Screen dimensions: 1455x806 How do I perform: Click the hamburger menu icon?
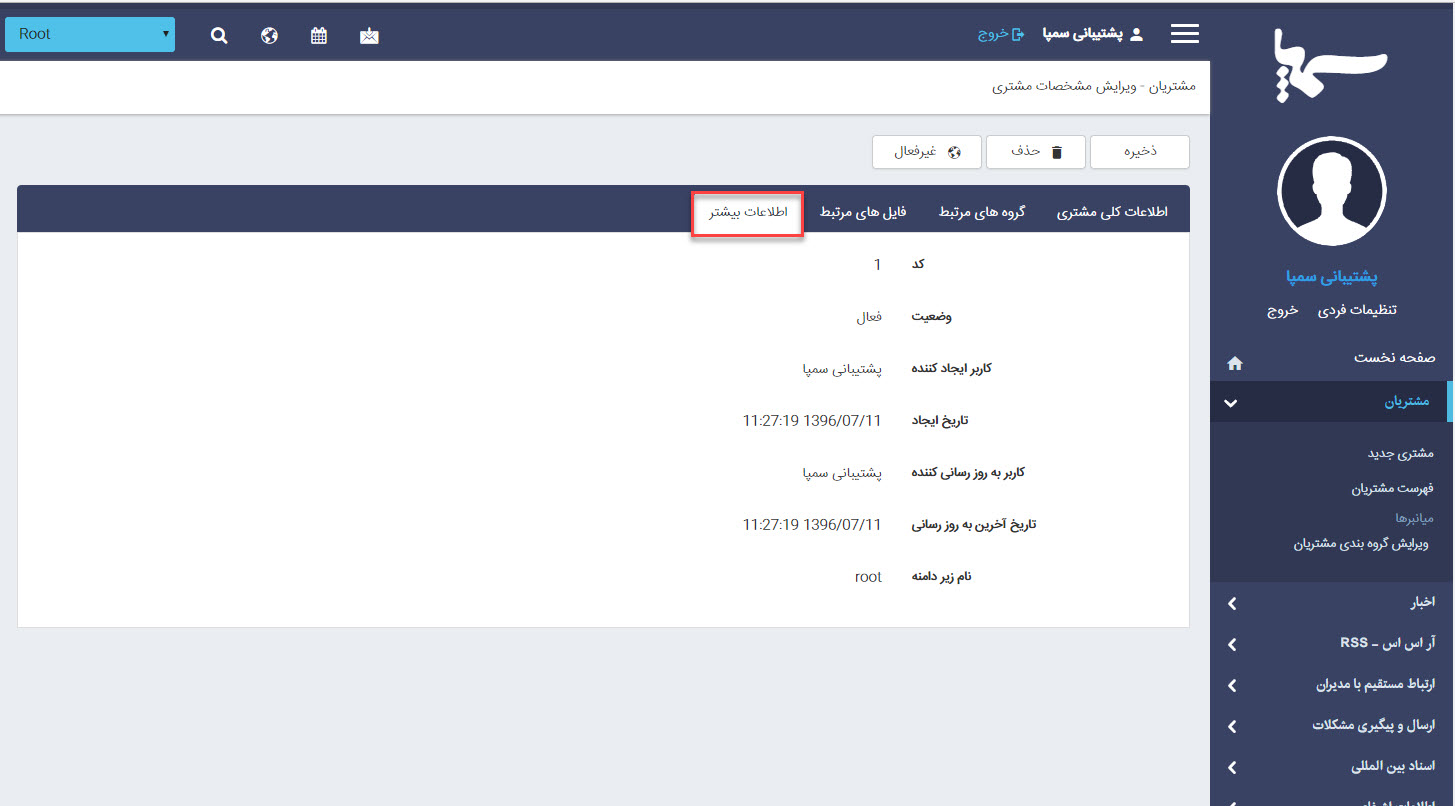[1184, 32]
